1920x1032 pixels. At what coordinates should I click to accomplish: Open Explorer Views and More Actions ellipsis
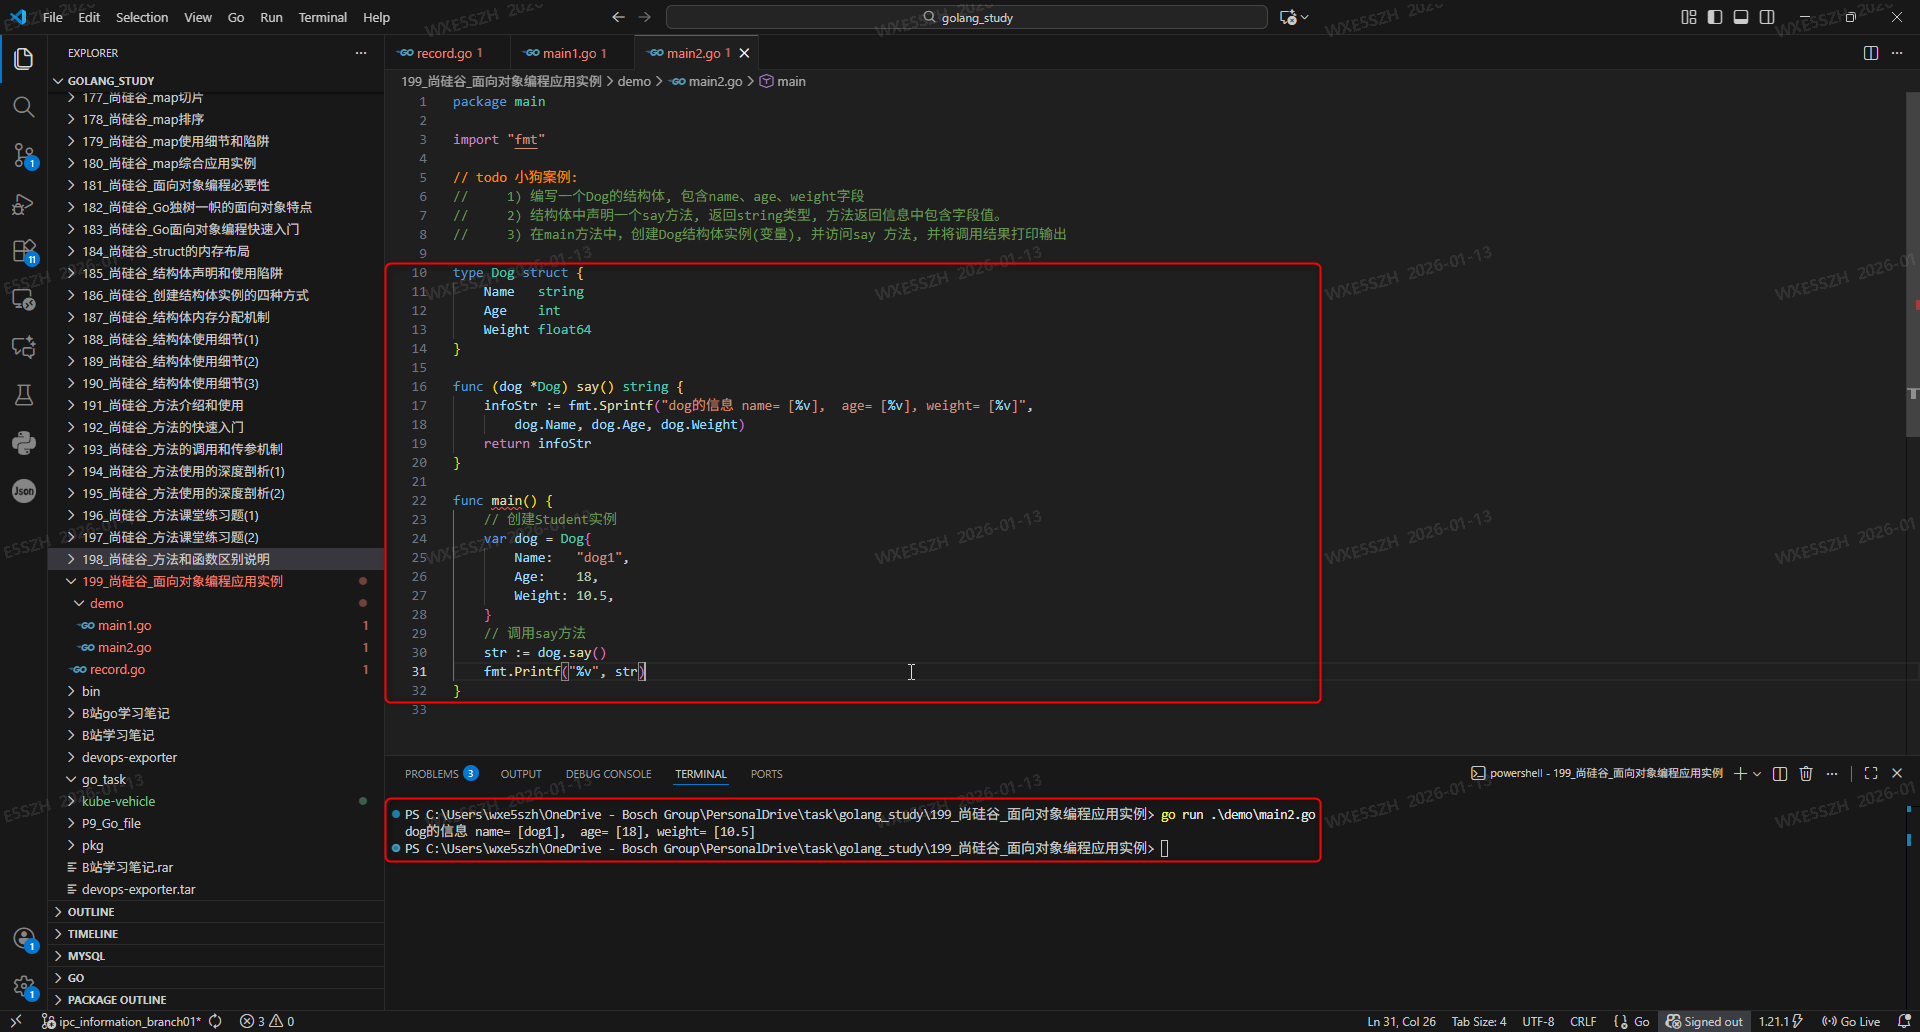point(361,53)
